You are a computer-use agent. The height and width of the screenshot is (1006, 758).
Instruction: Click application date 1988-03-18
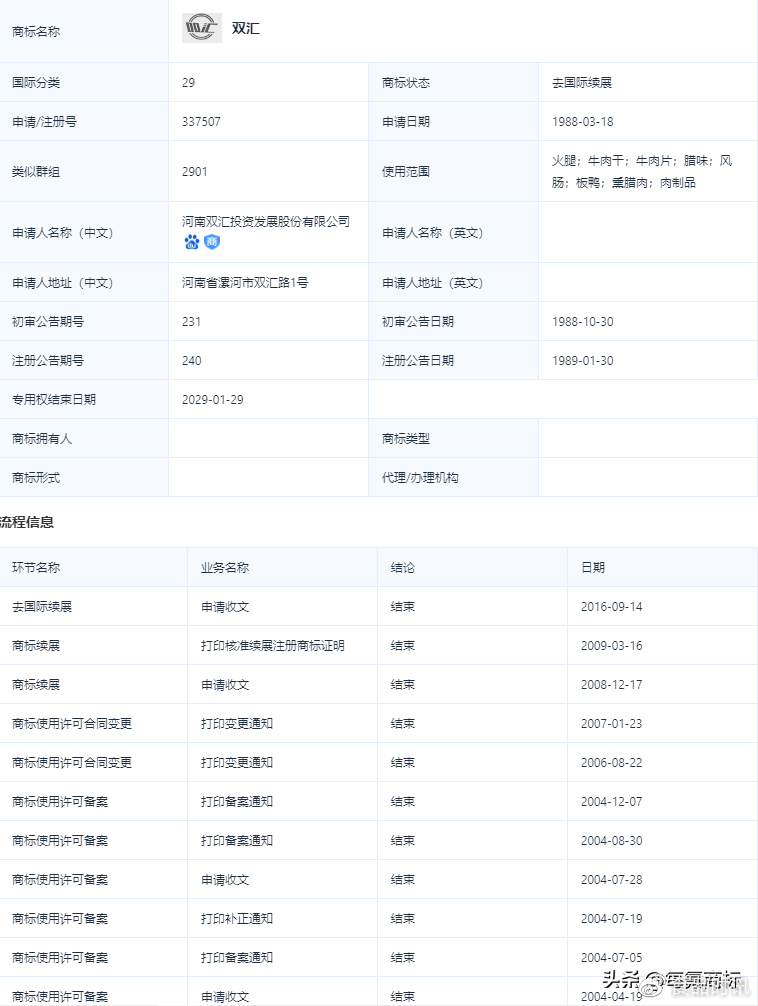click(583, 121)
